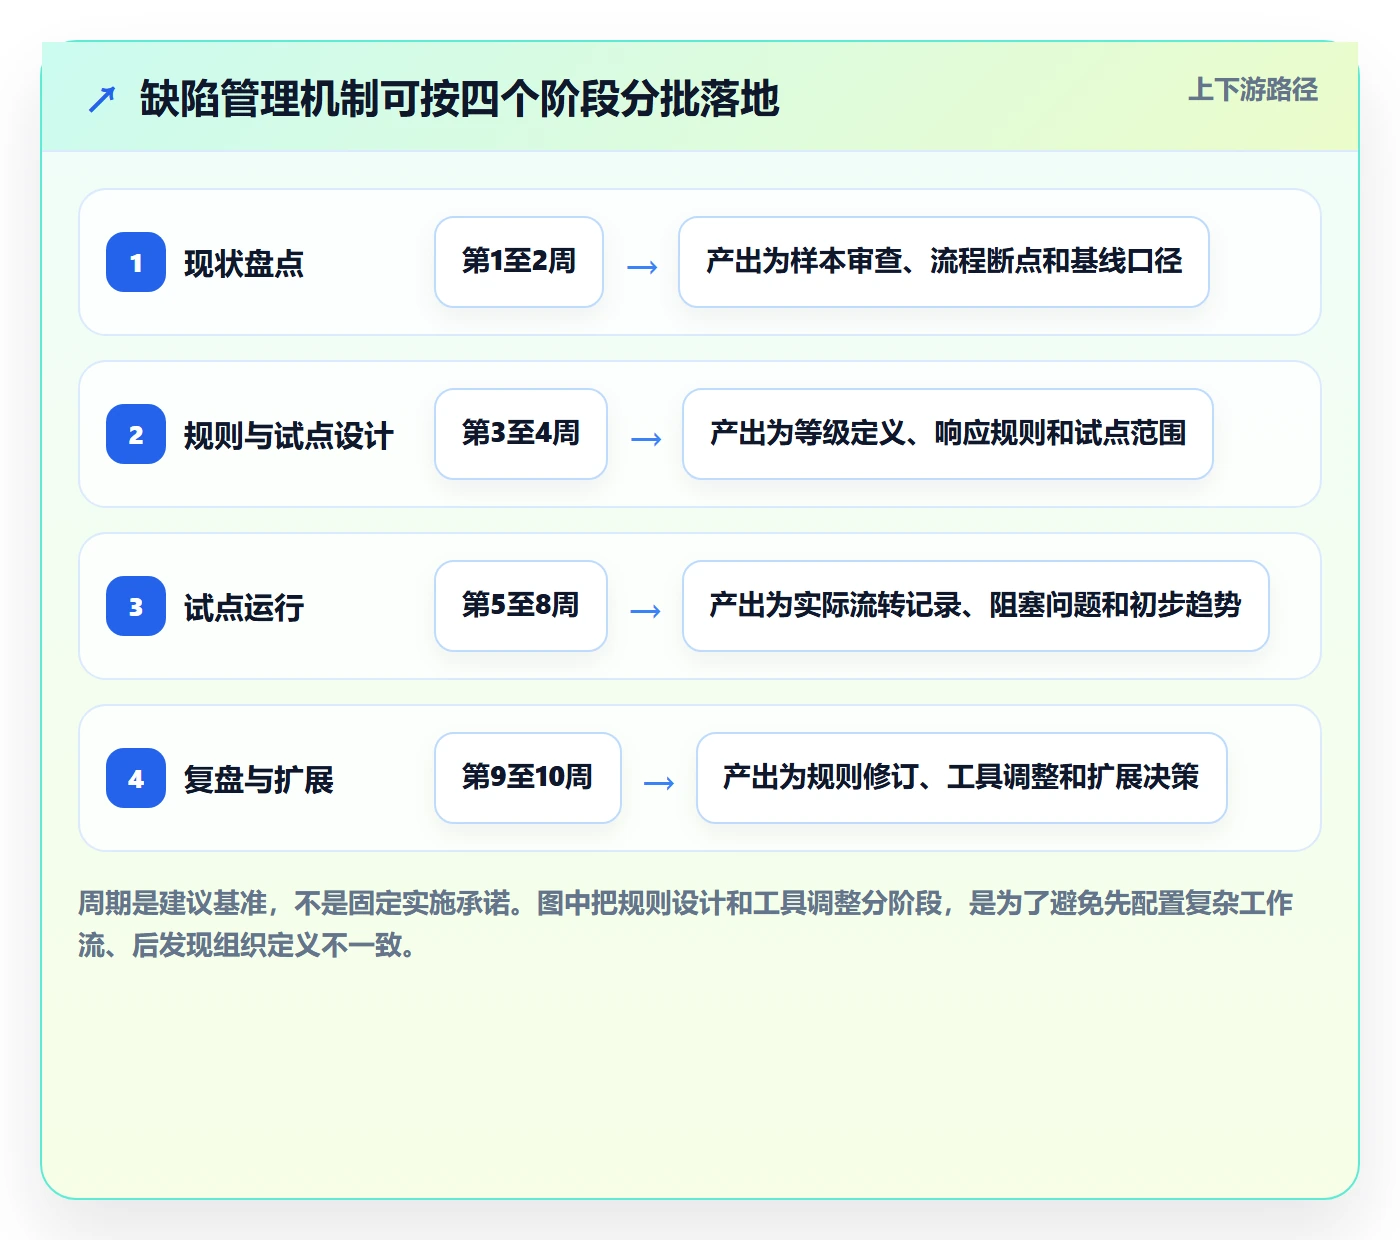Select the 第1至2周 period chip
Screen dimensions: 1400x1240
[x=519, y=262]
